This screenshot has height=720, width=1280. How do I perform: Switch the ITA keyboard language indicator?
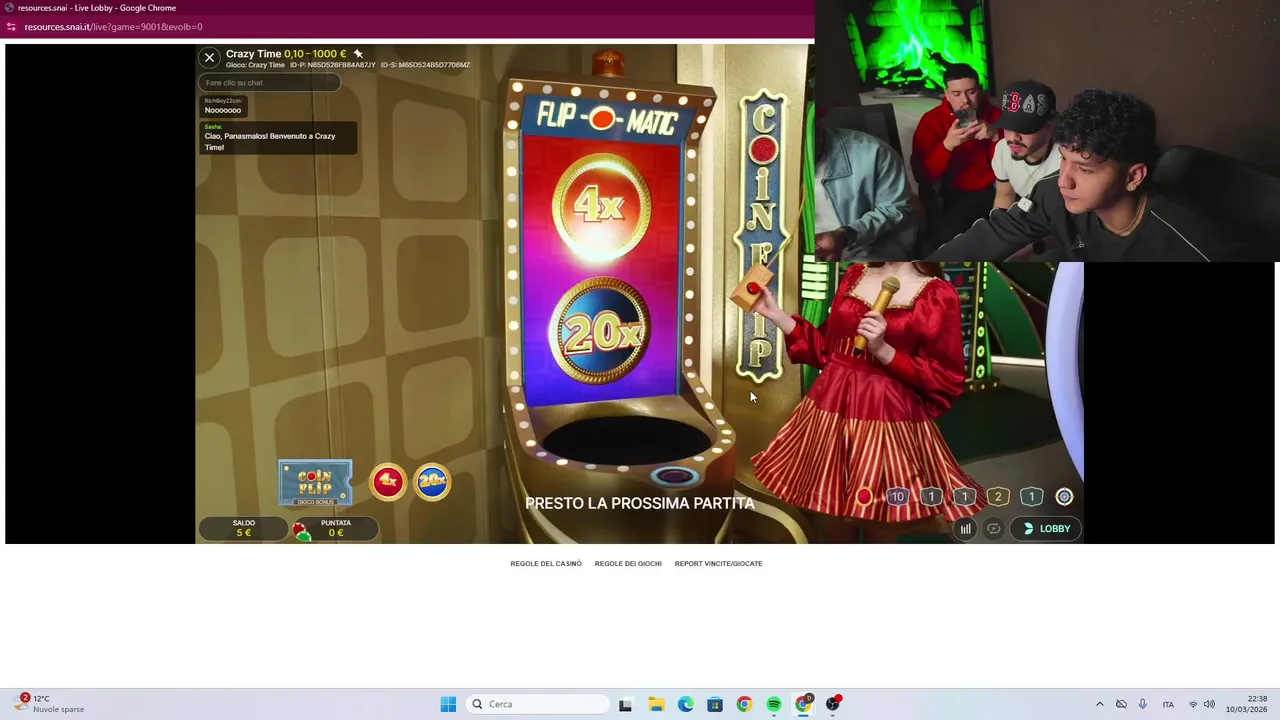click(x=1168, y=704)
